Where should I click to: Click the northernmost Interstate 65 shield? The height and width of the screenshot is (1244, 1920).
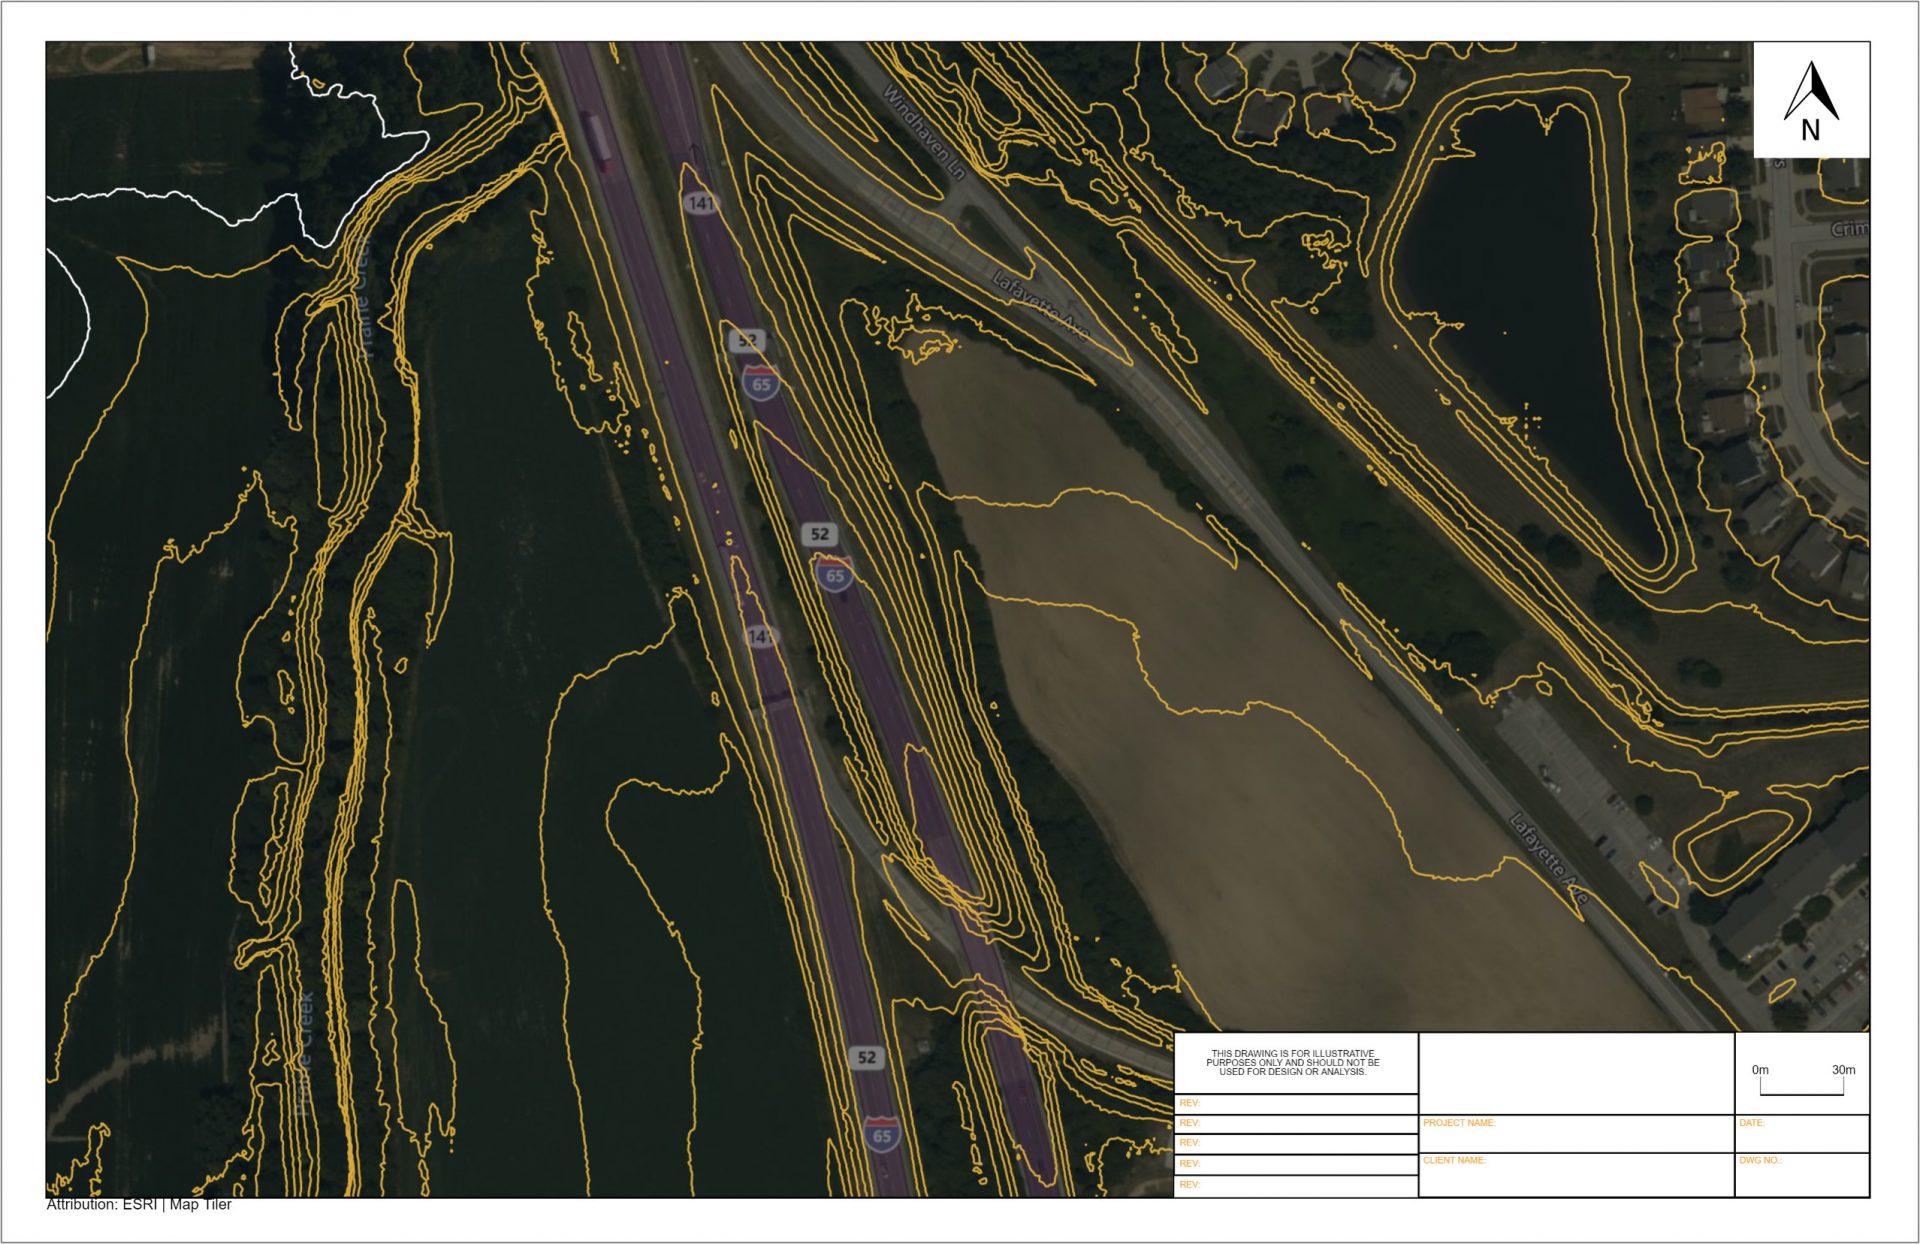point(761,384)
